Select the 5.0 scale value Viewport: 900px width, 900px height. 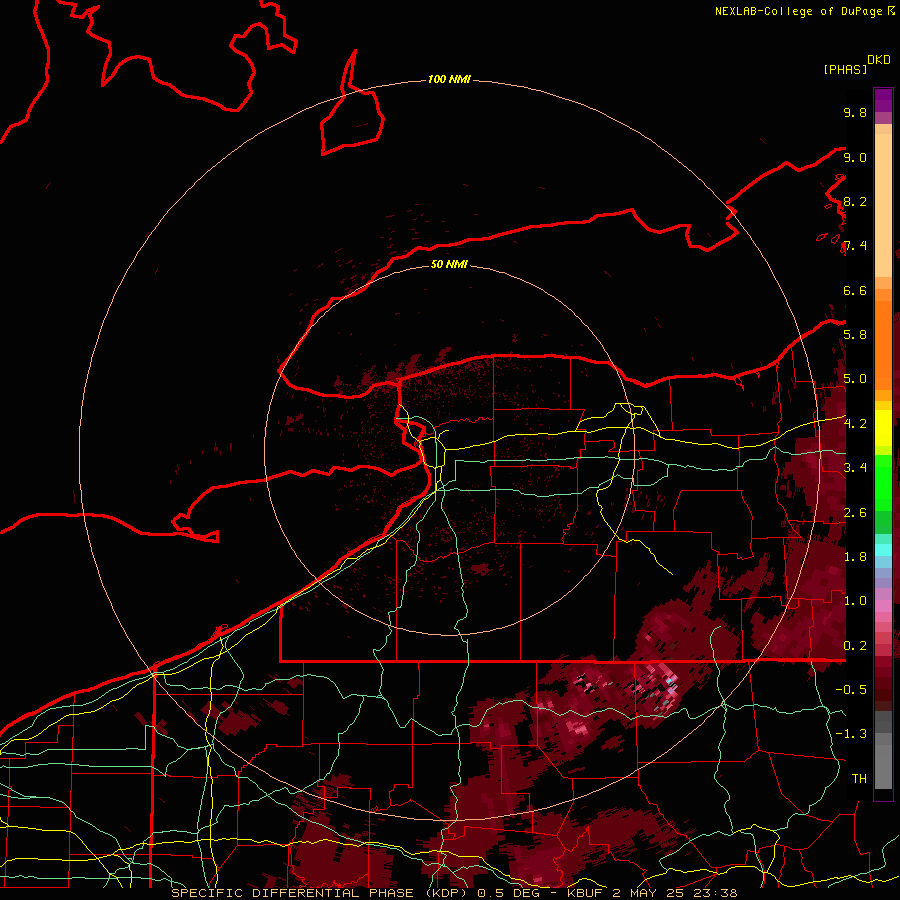(855, 379)
